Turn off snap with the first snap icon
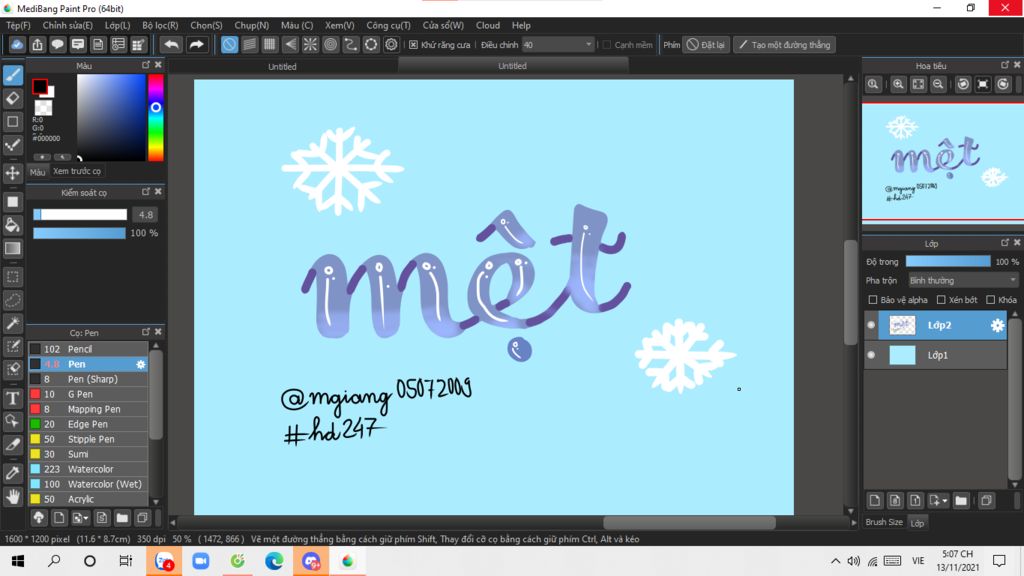 229,44
